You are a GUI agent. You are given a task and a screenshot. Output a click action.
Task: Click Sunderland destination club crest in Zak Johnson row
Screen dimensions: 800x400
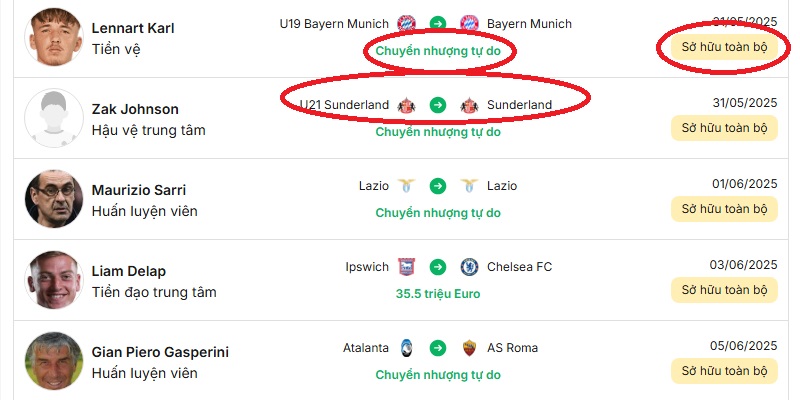[469, 105]
